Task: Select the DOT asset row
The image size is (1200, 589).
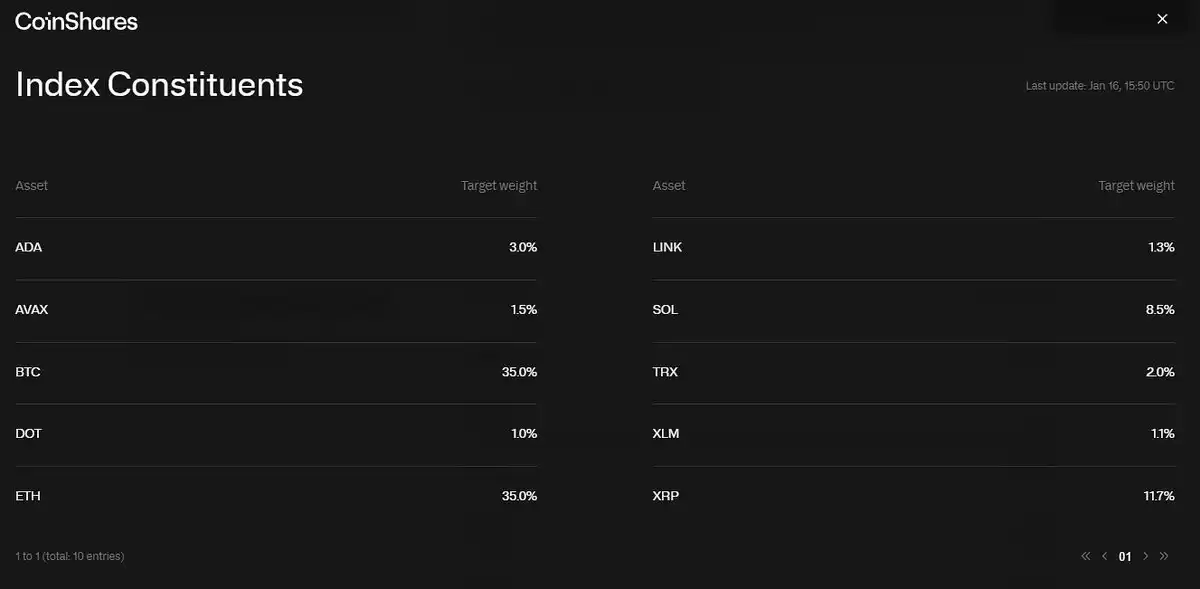Action: tap(276, 434)
